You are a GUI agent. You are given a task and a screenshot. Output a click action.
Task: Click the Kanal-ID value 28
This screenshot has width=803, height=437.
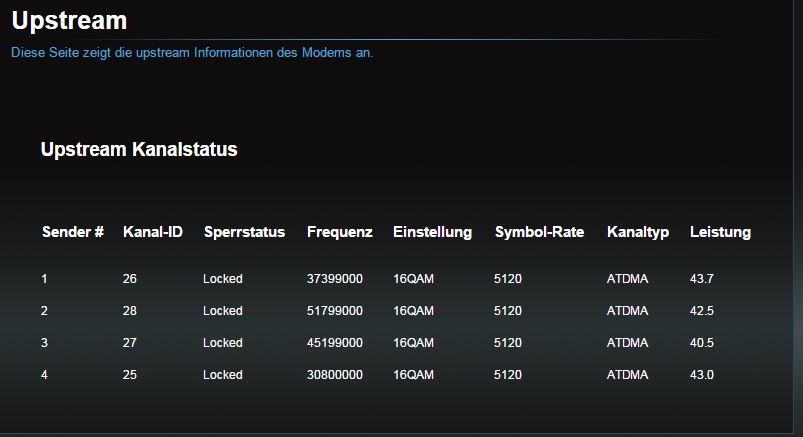tap(130, 311)
